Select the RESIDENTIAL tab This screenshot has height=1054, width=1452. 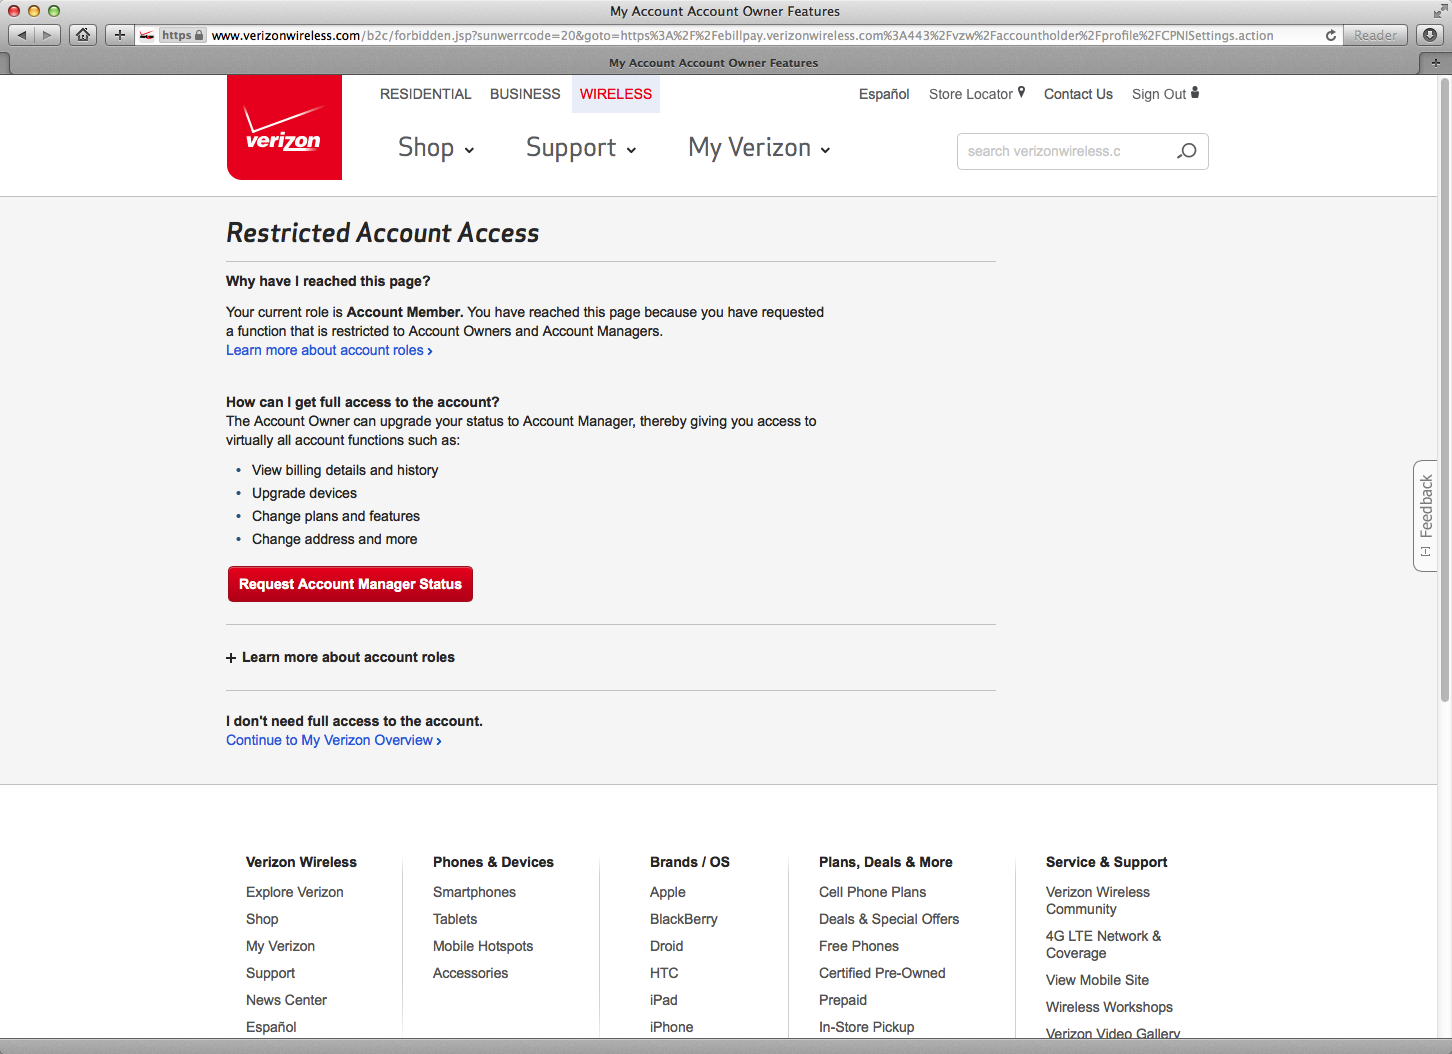coord(425,94)
